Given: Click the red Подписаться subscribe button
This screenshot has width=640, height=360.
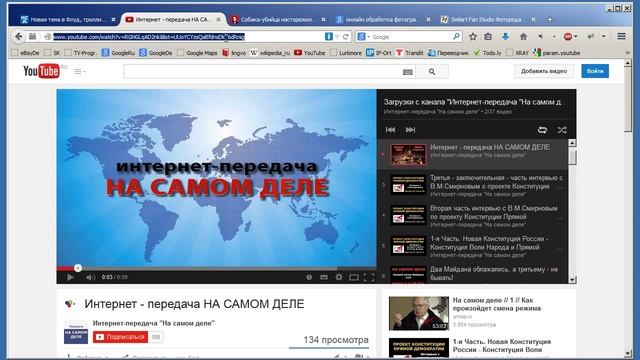Looking at the screenshot, I should click(x=120, y=337).
